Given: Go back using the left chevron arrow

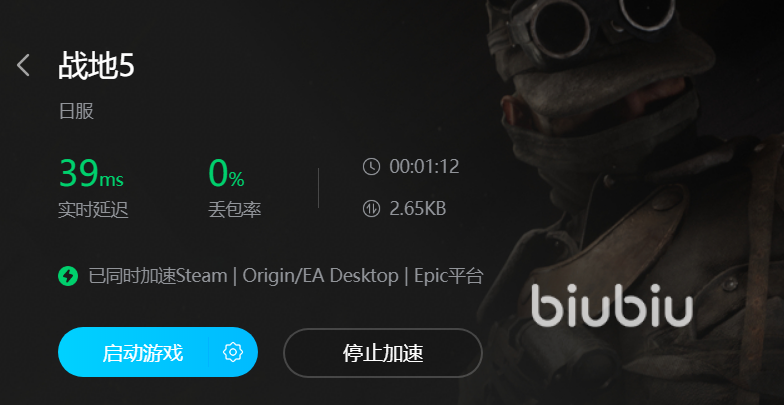Looking at the screenshot, I should point(23,66).
